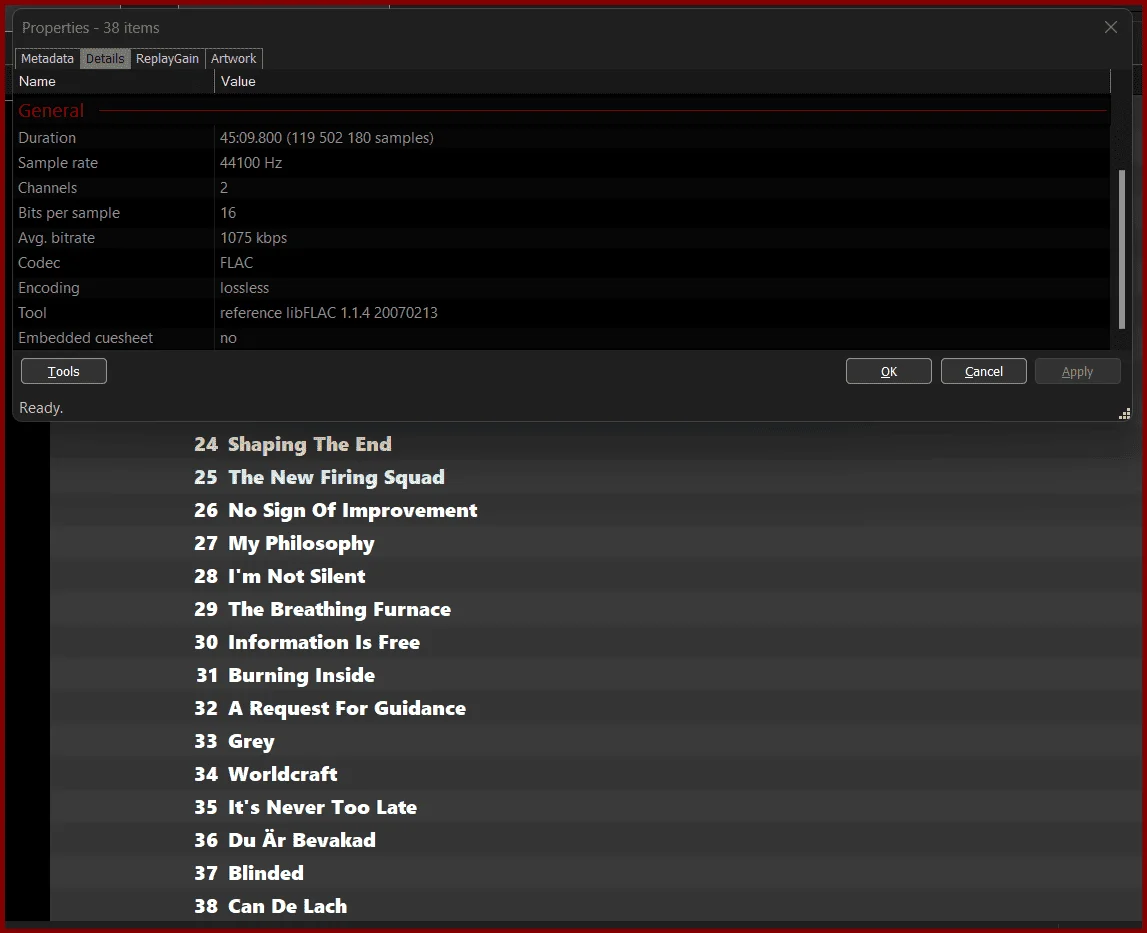Screen dimensions: 1147x933
Task: Click the 45:09.800 duration value
Action: 326,138
